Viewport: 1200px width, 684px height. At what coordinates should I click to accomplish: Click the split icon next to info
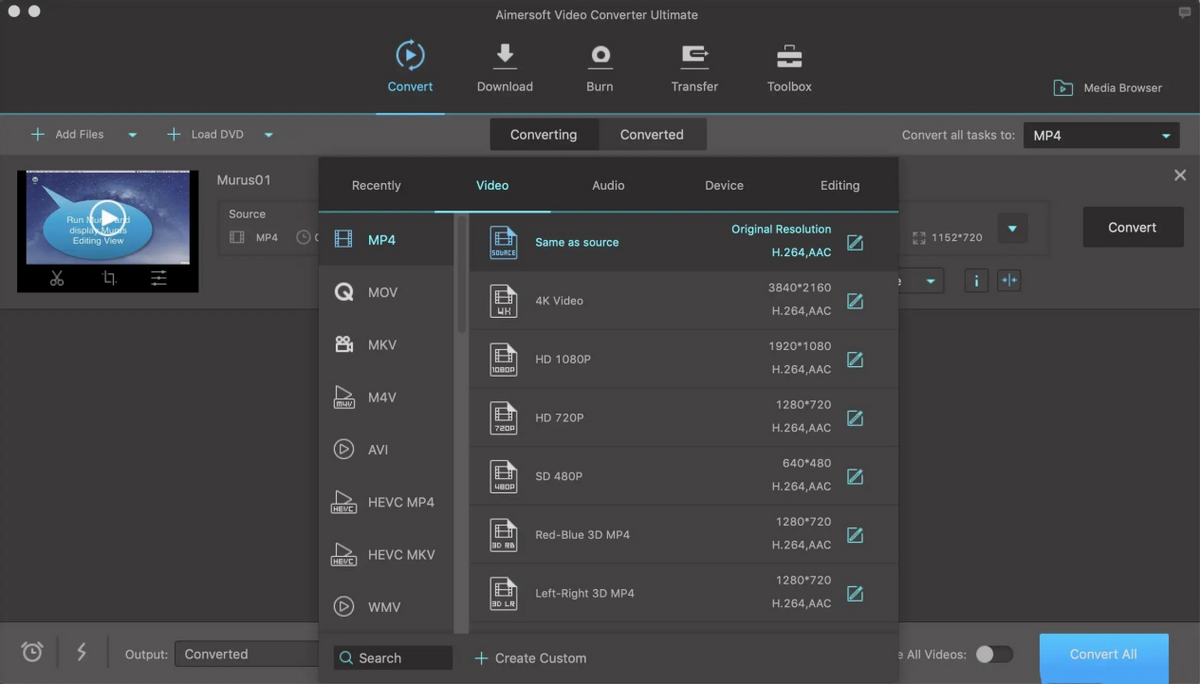pyautogui.click(x=1009, y=281)
